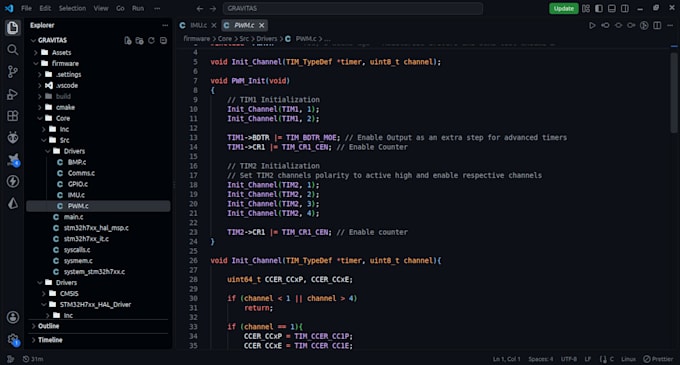680x365 pixels.
Task: Open the triangle icon below the lightning bolt
Action: [13, 203]
